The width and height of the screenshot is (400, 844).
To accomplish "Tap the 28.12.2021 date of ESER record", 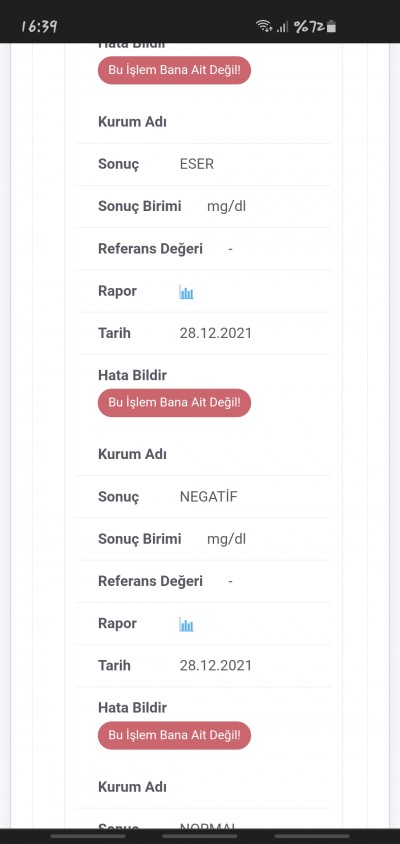I will click(215, 333).
